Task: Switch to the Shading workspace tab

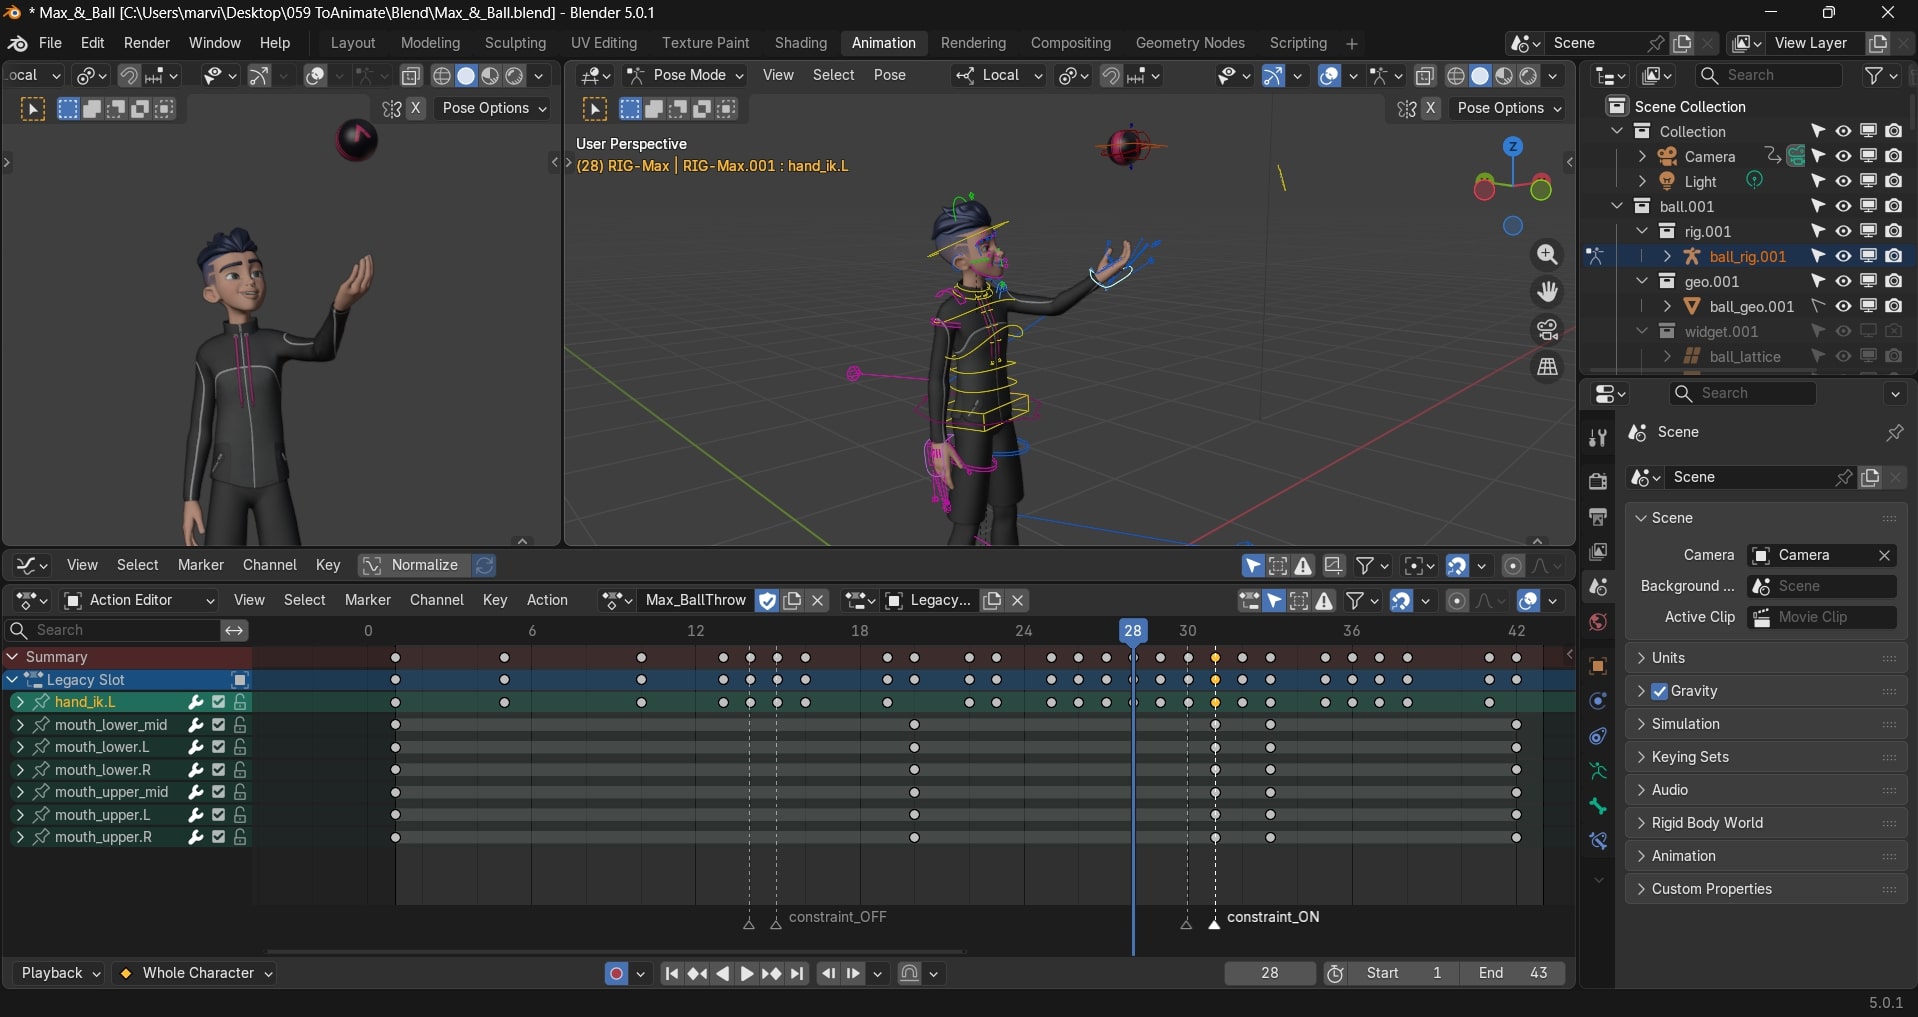Action: [800, 43]
